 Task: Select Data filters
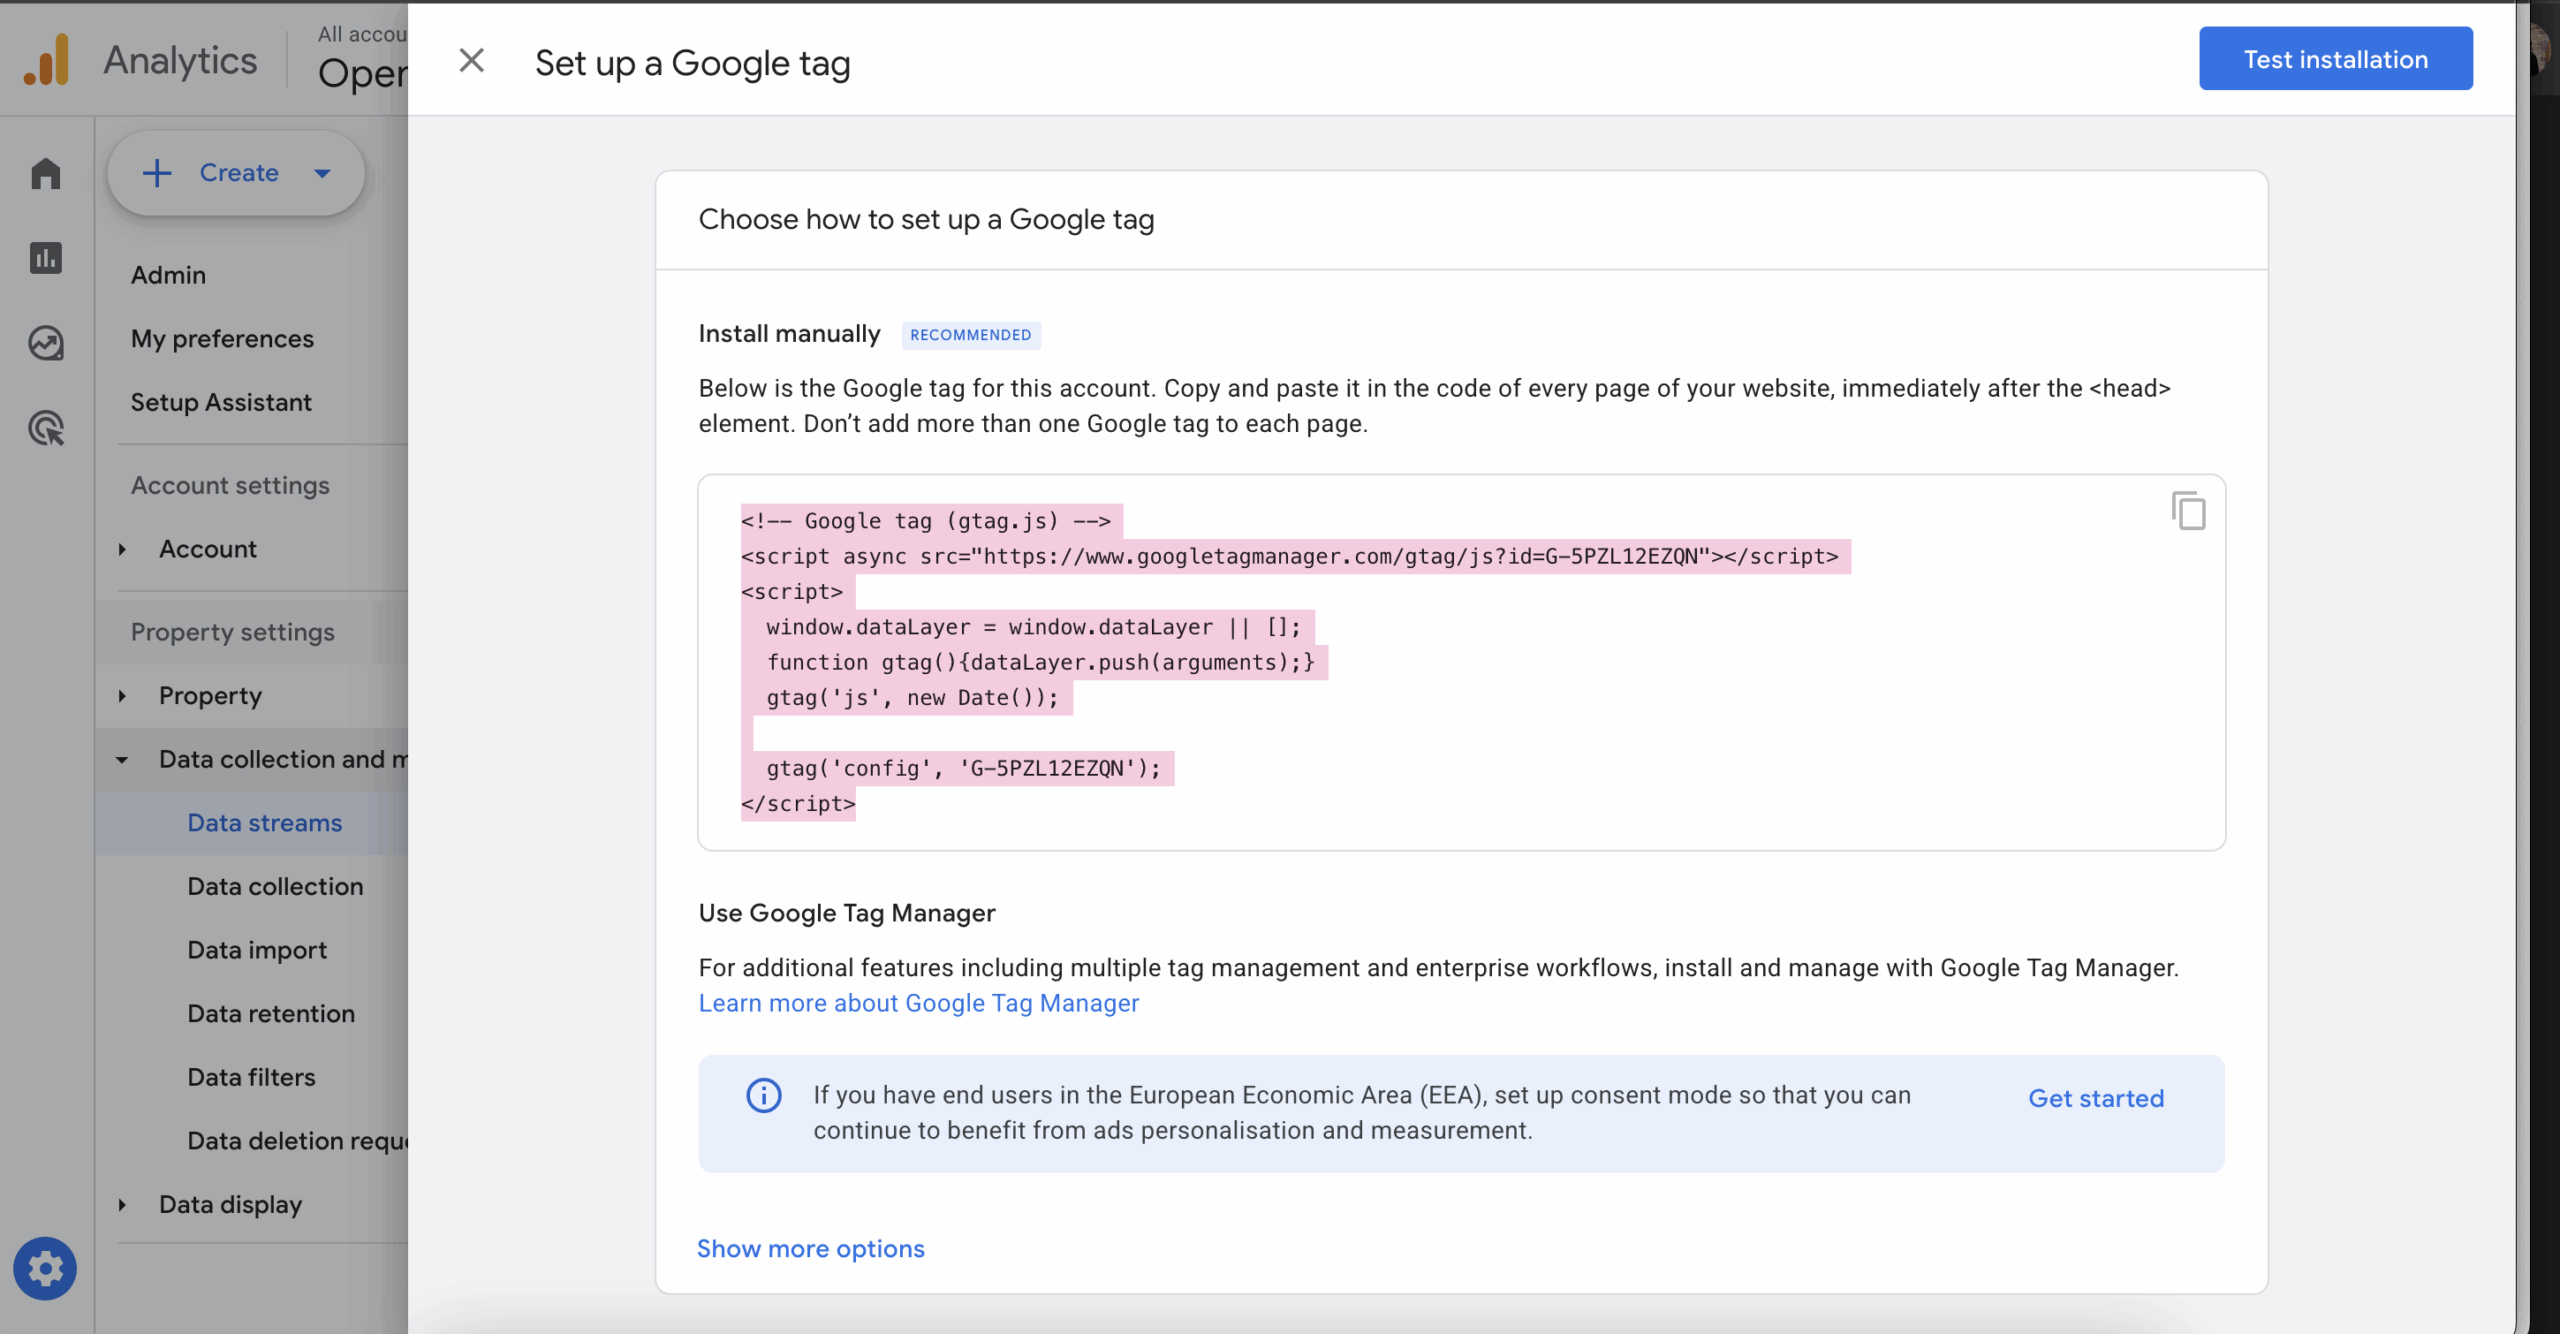[251, 1077]
